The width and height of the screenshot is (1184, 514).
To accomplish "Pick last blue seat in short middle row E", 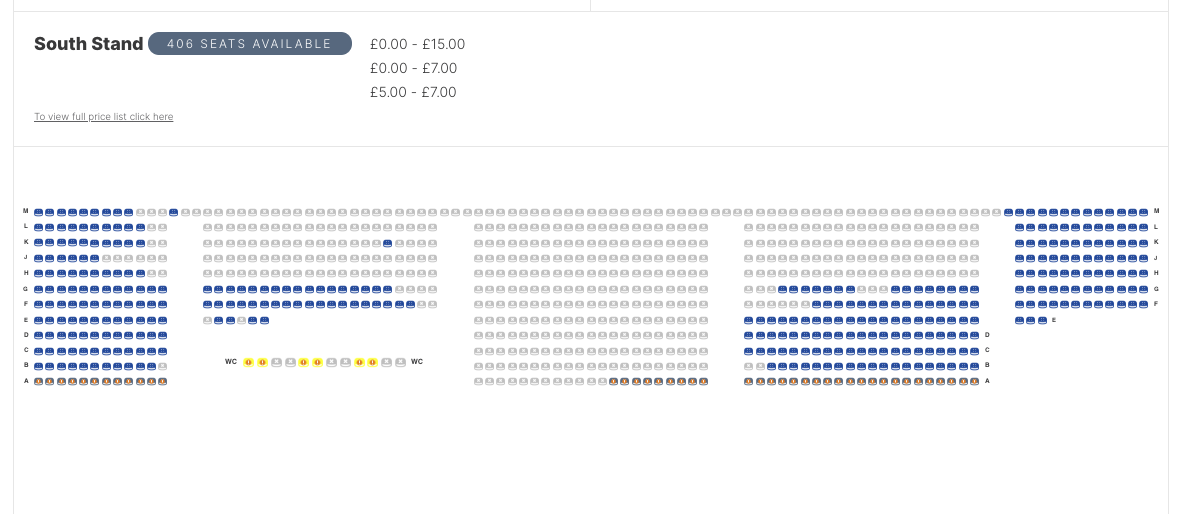I will click(x=264, y=320).
